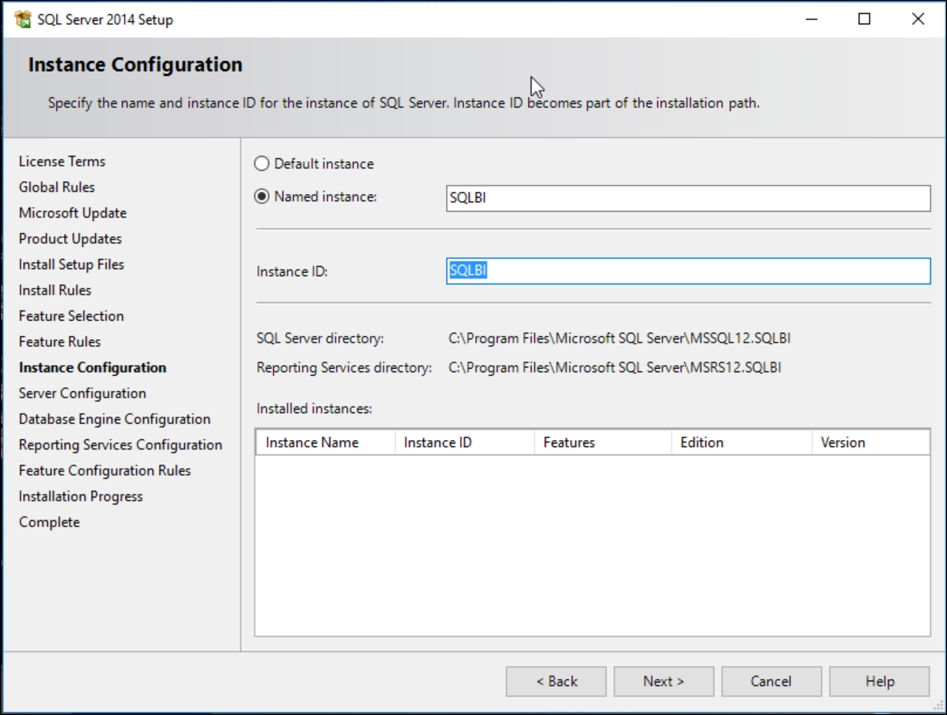The width and height of the screenshot is (947, 715).
Task: Click the Database Engine Configuration step
Action: pyautogui.click(x=115, y=419)
